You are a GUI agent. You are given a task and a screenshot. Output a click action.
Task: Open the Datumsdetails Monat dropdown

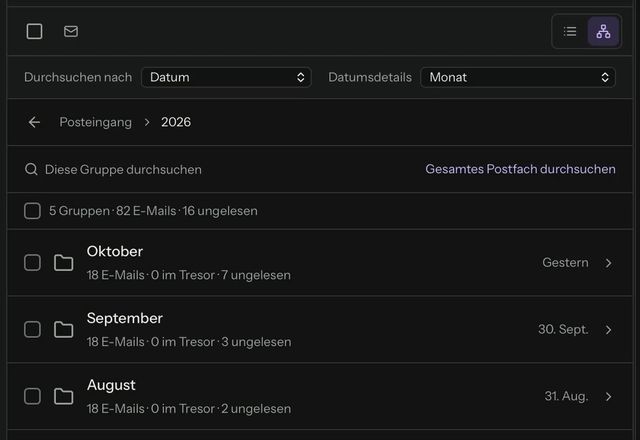click(518, 77)
